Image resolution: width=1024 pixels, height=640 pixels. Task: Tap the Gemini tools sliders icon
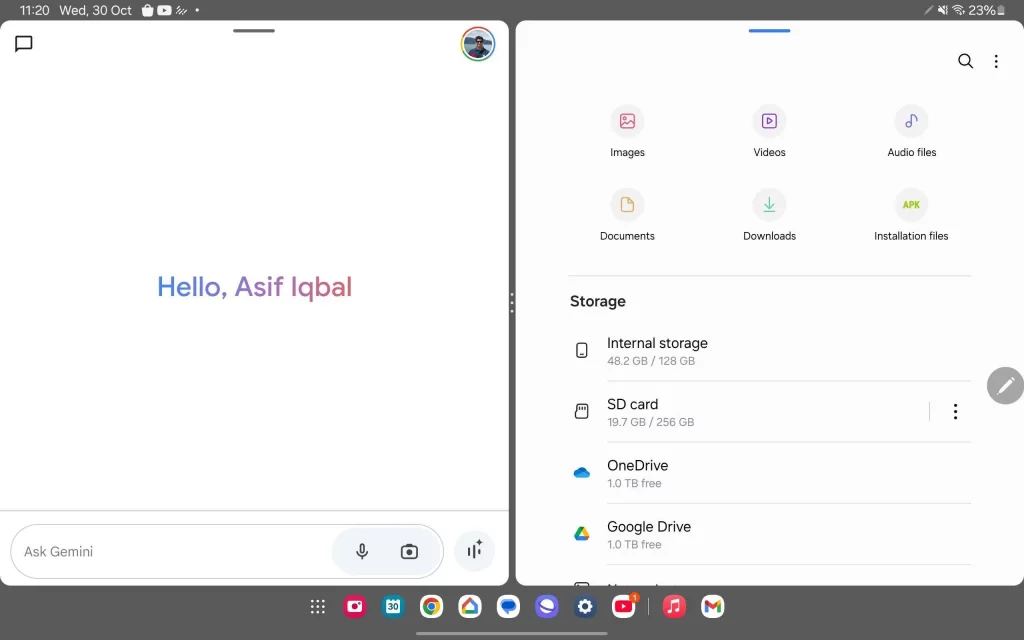click(x=474, y=550)
